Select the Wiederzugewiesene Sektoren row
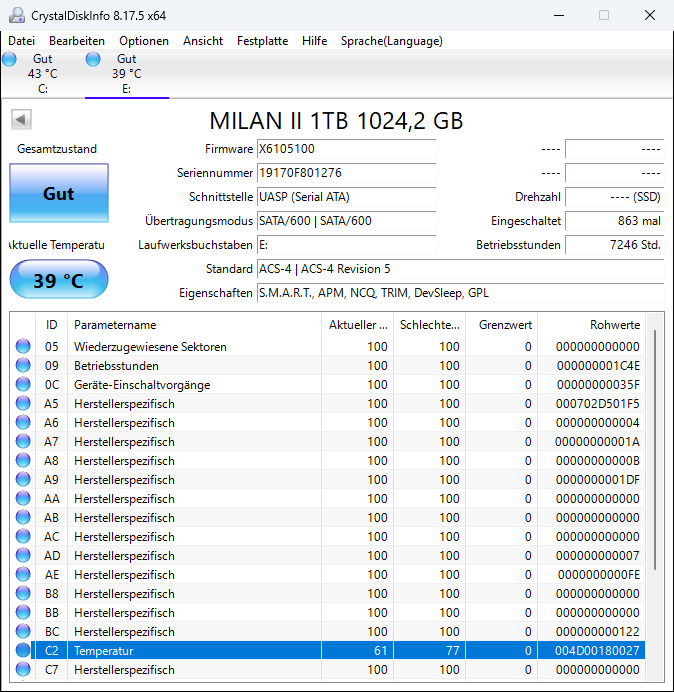The height and width of the screenshot is (692, 674). (x=327, y=346)
